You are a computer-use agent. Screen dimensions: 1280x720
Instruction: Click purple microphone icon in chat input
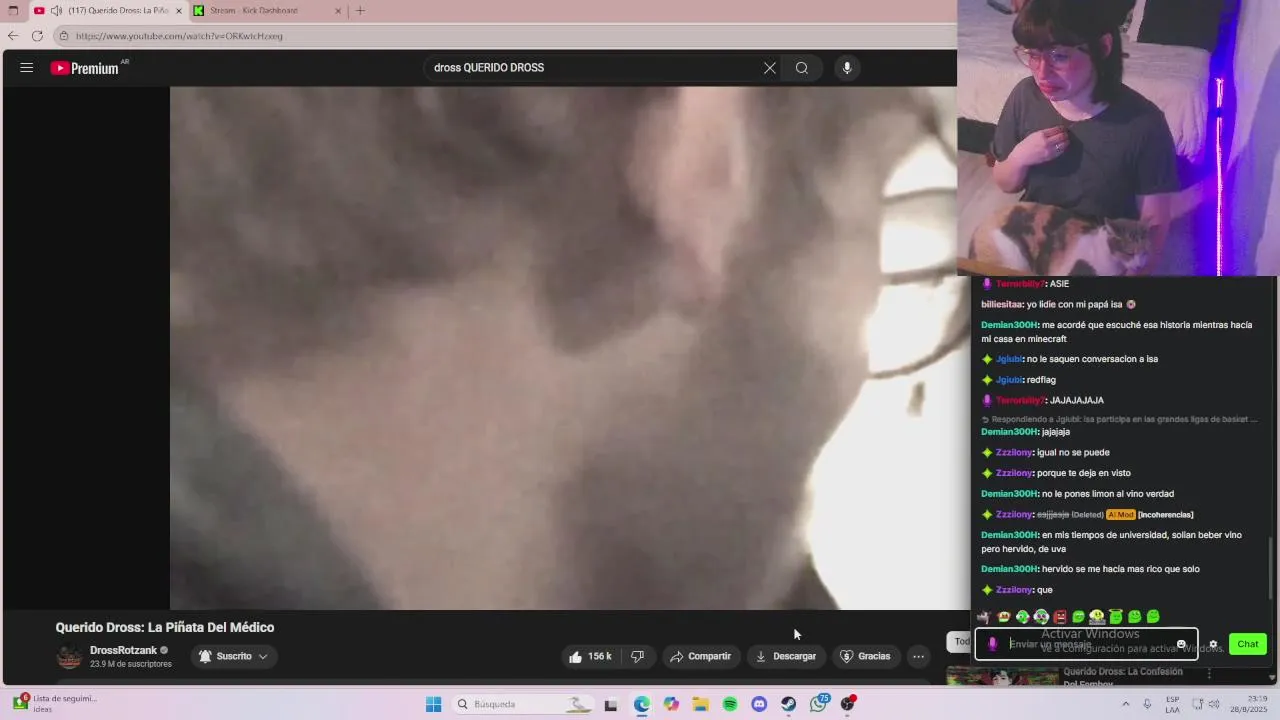[x=992, y=644]
